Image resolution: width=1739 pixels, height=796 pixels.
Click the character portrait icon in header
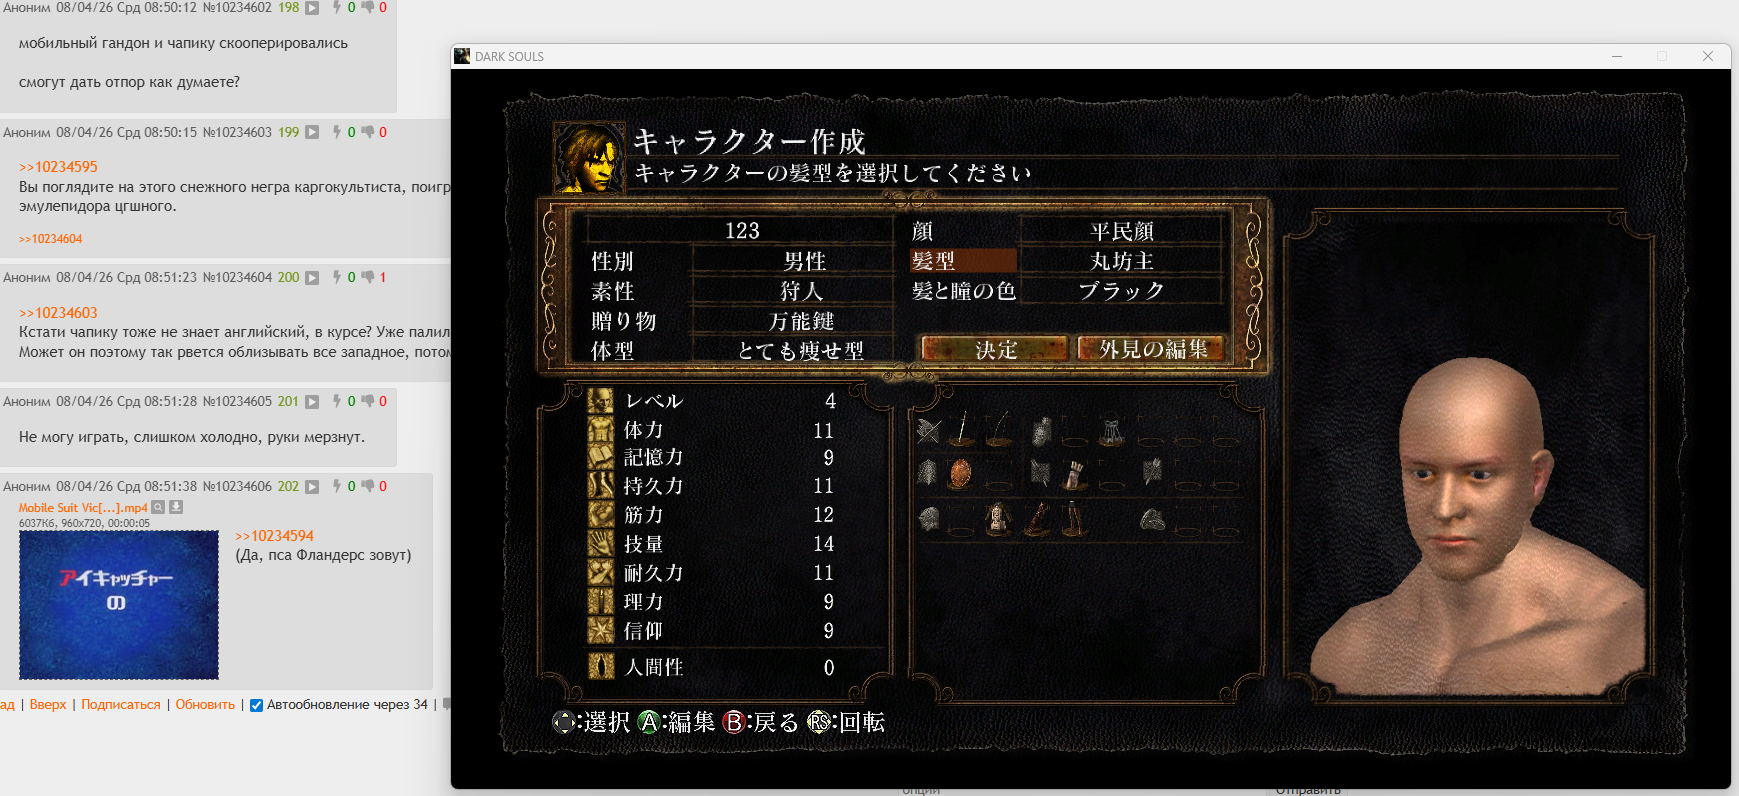(x=590, y=158)
